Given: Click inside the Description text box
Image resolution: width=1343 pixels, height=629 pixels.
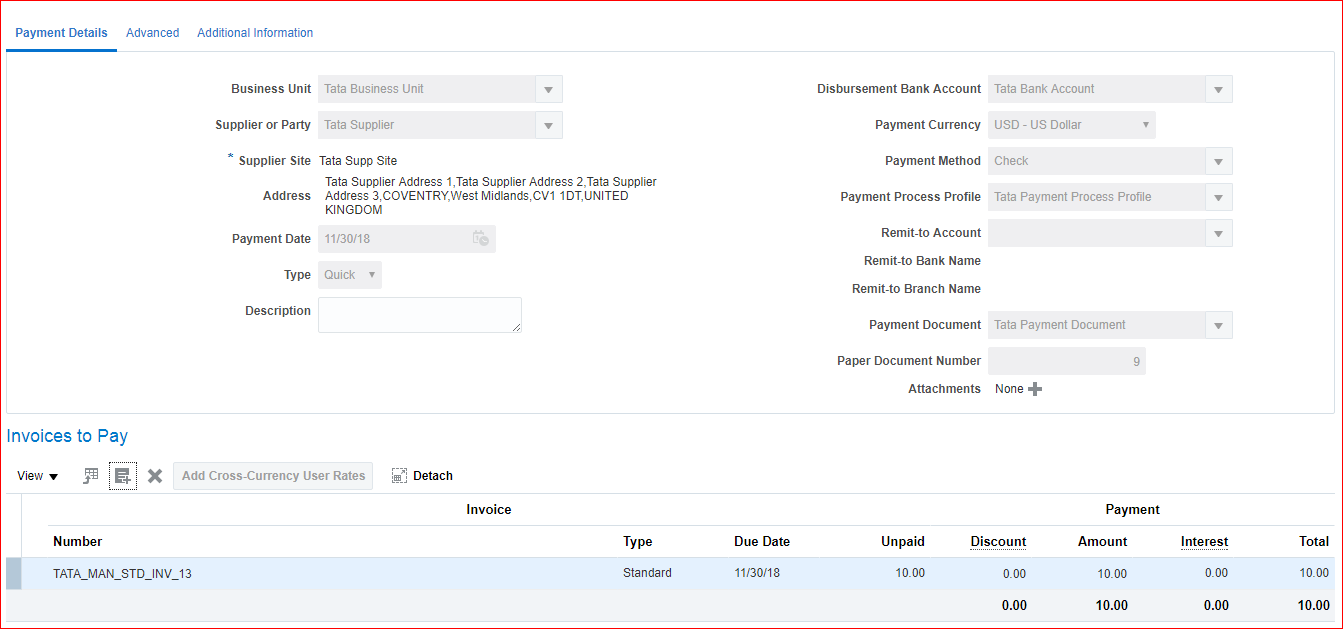Looking at the screenshot, I should coord(419,315).
